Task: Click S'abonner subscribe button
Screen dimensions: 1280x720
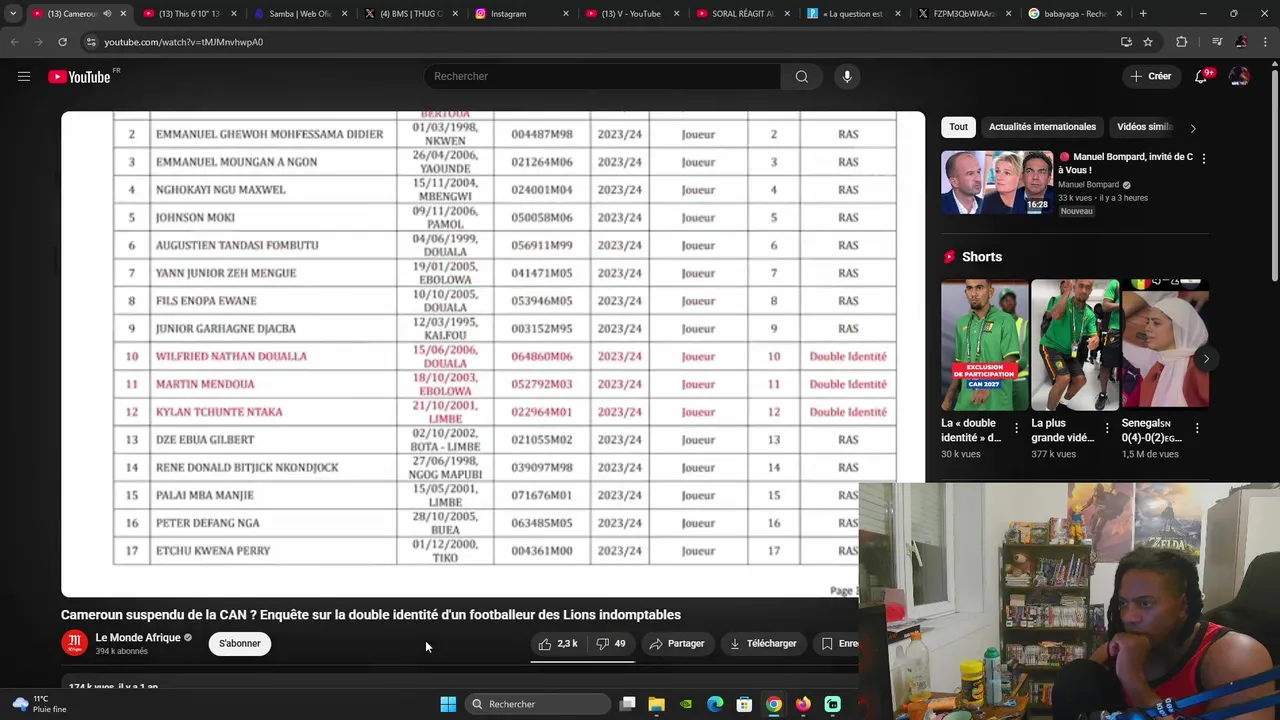Action: pos(239,644)
